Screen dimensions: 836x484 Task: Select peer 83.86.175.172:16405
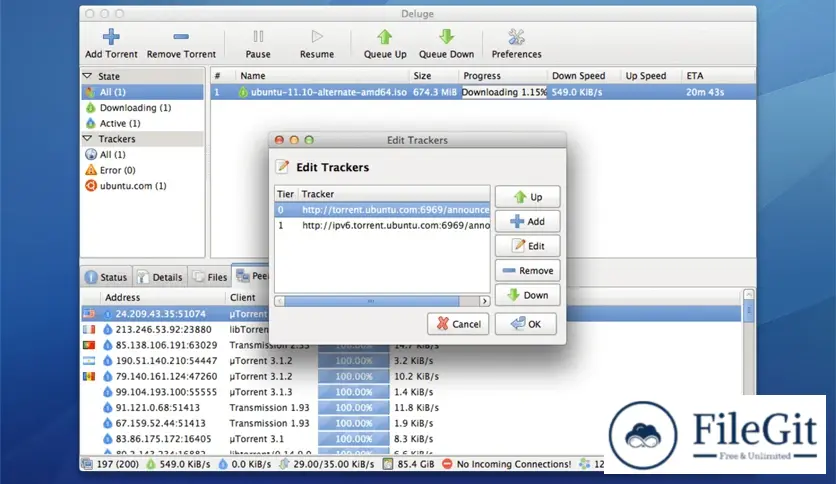[163, 439]
